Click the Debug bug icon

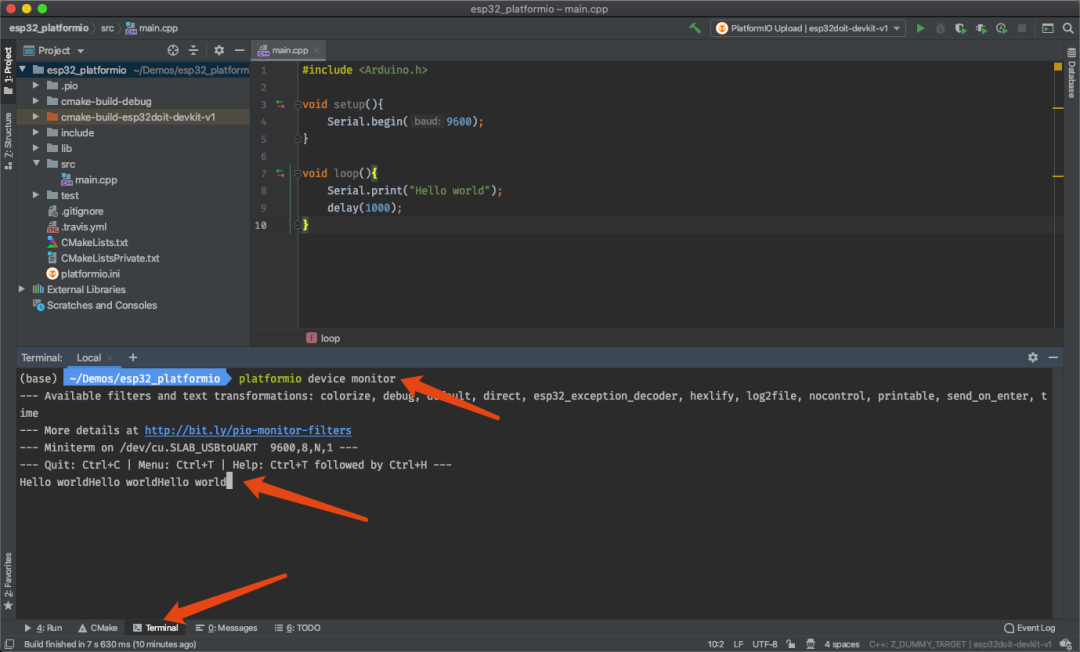[940, 29]
